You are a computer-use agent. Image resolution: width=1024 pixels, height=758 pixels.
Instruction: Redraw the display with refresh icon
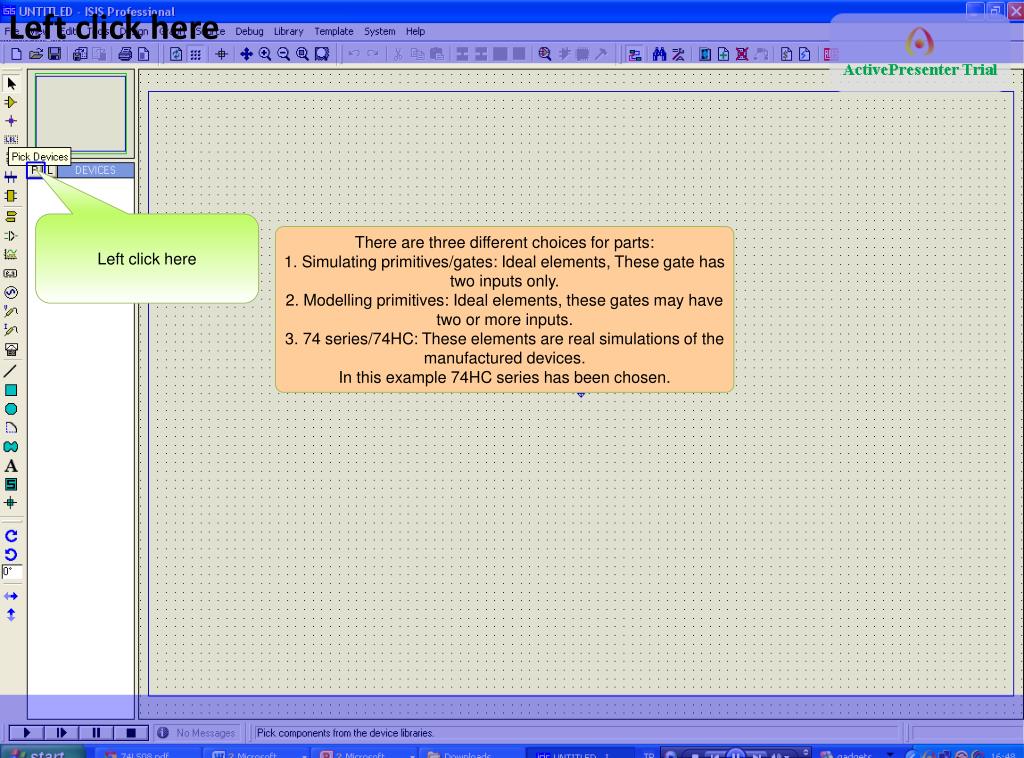tap(176, 54)
